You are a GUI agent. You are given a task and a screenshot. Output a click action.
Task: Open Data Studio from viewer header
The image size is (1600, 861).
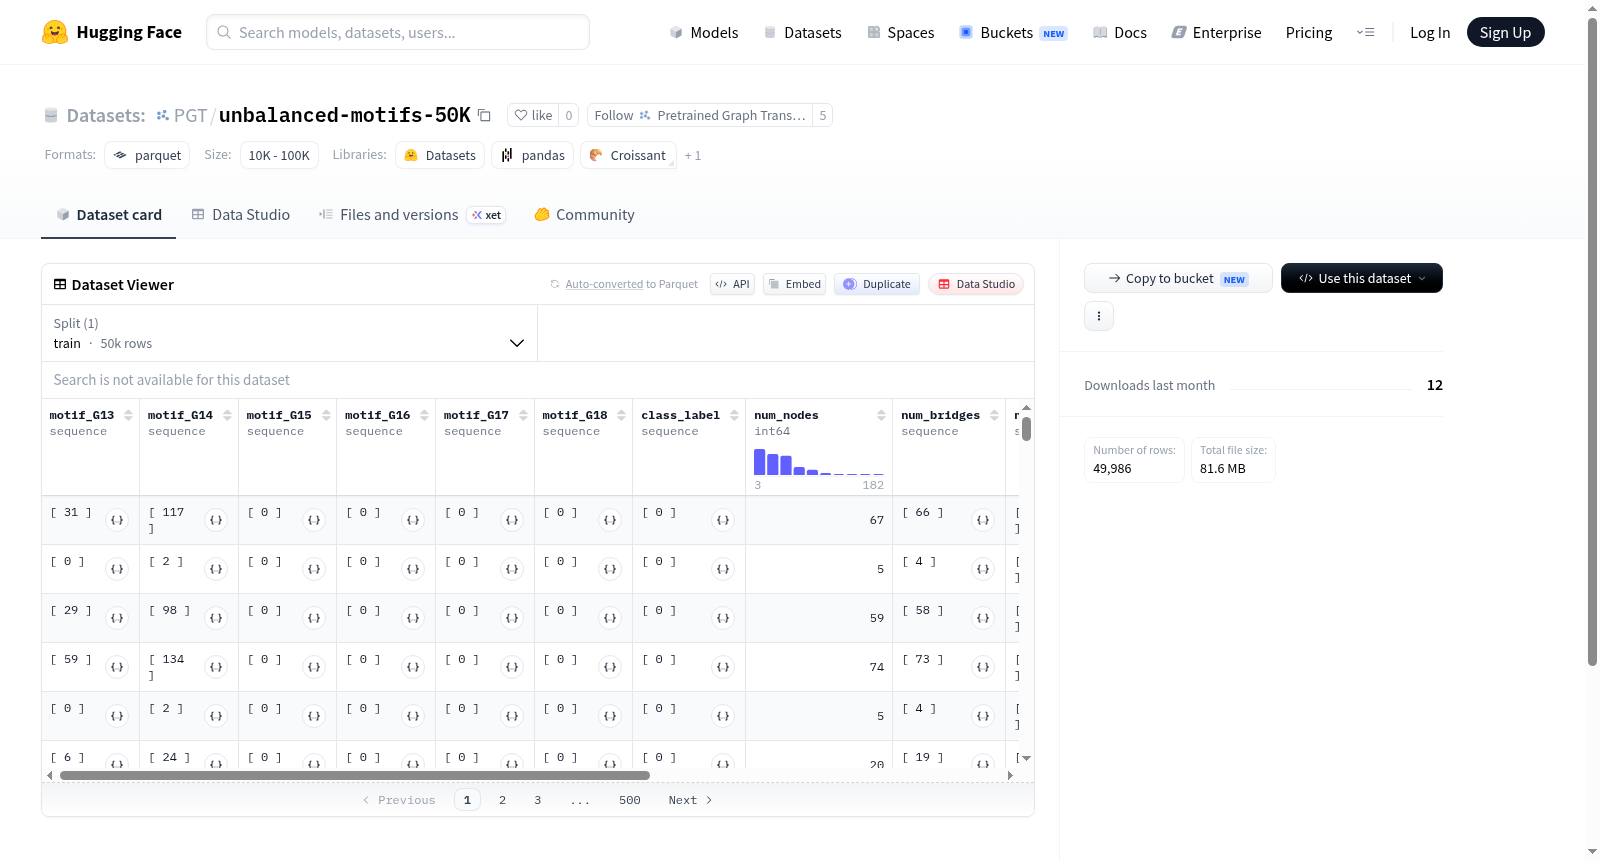[975, 284]
